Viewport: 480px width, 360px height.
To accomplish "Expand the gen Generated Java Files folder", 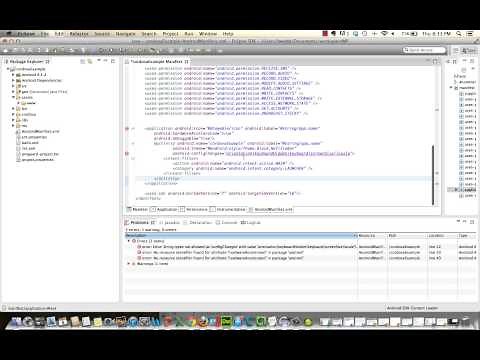I will pos(13,92).
